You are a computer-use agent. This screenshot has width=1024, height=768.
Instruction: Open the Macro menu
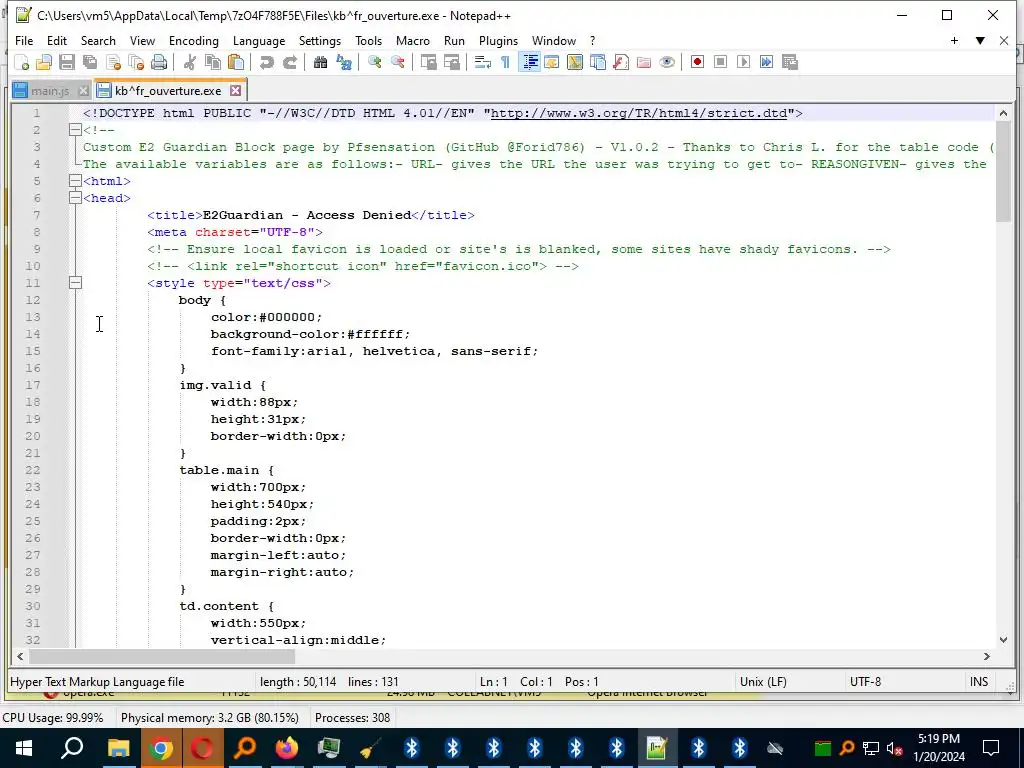coord(413,40)
